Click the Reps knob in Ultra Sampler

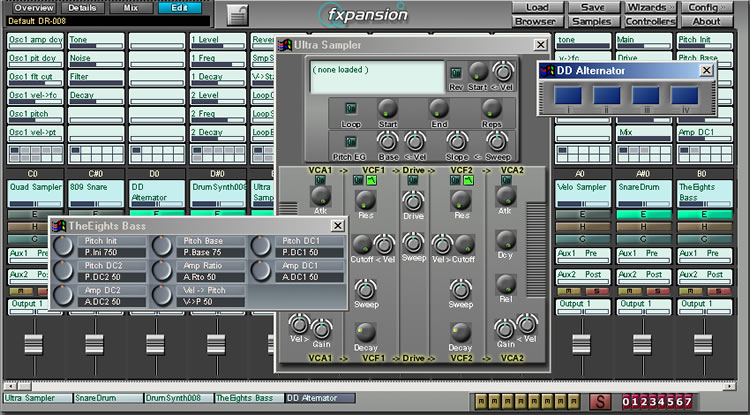(493, 110)
